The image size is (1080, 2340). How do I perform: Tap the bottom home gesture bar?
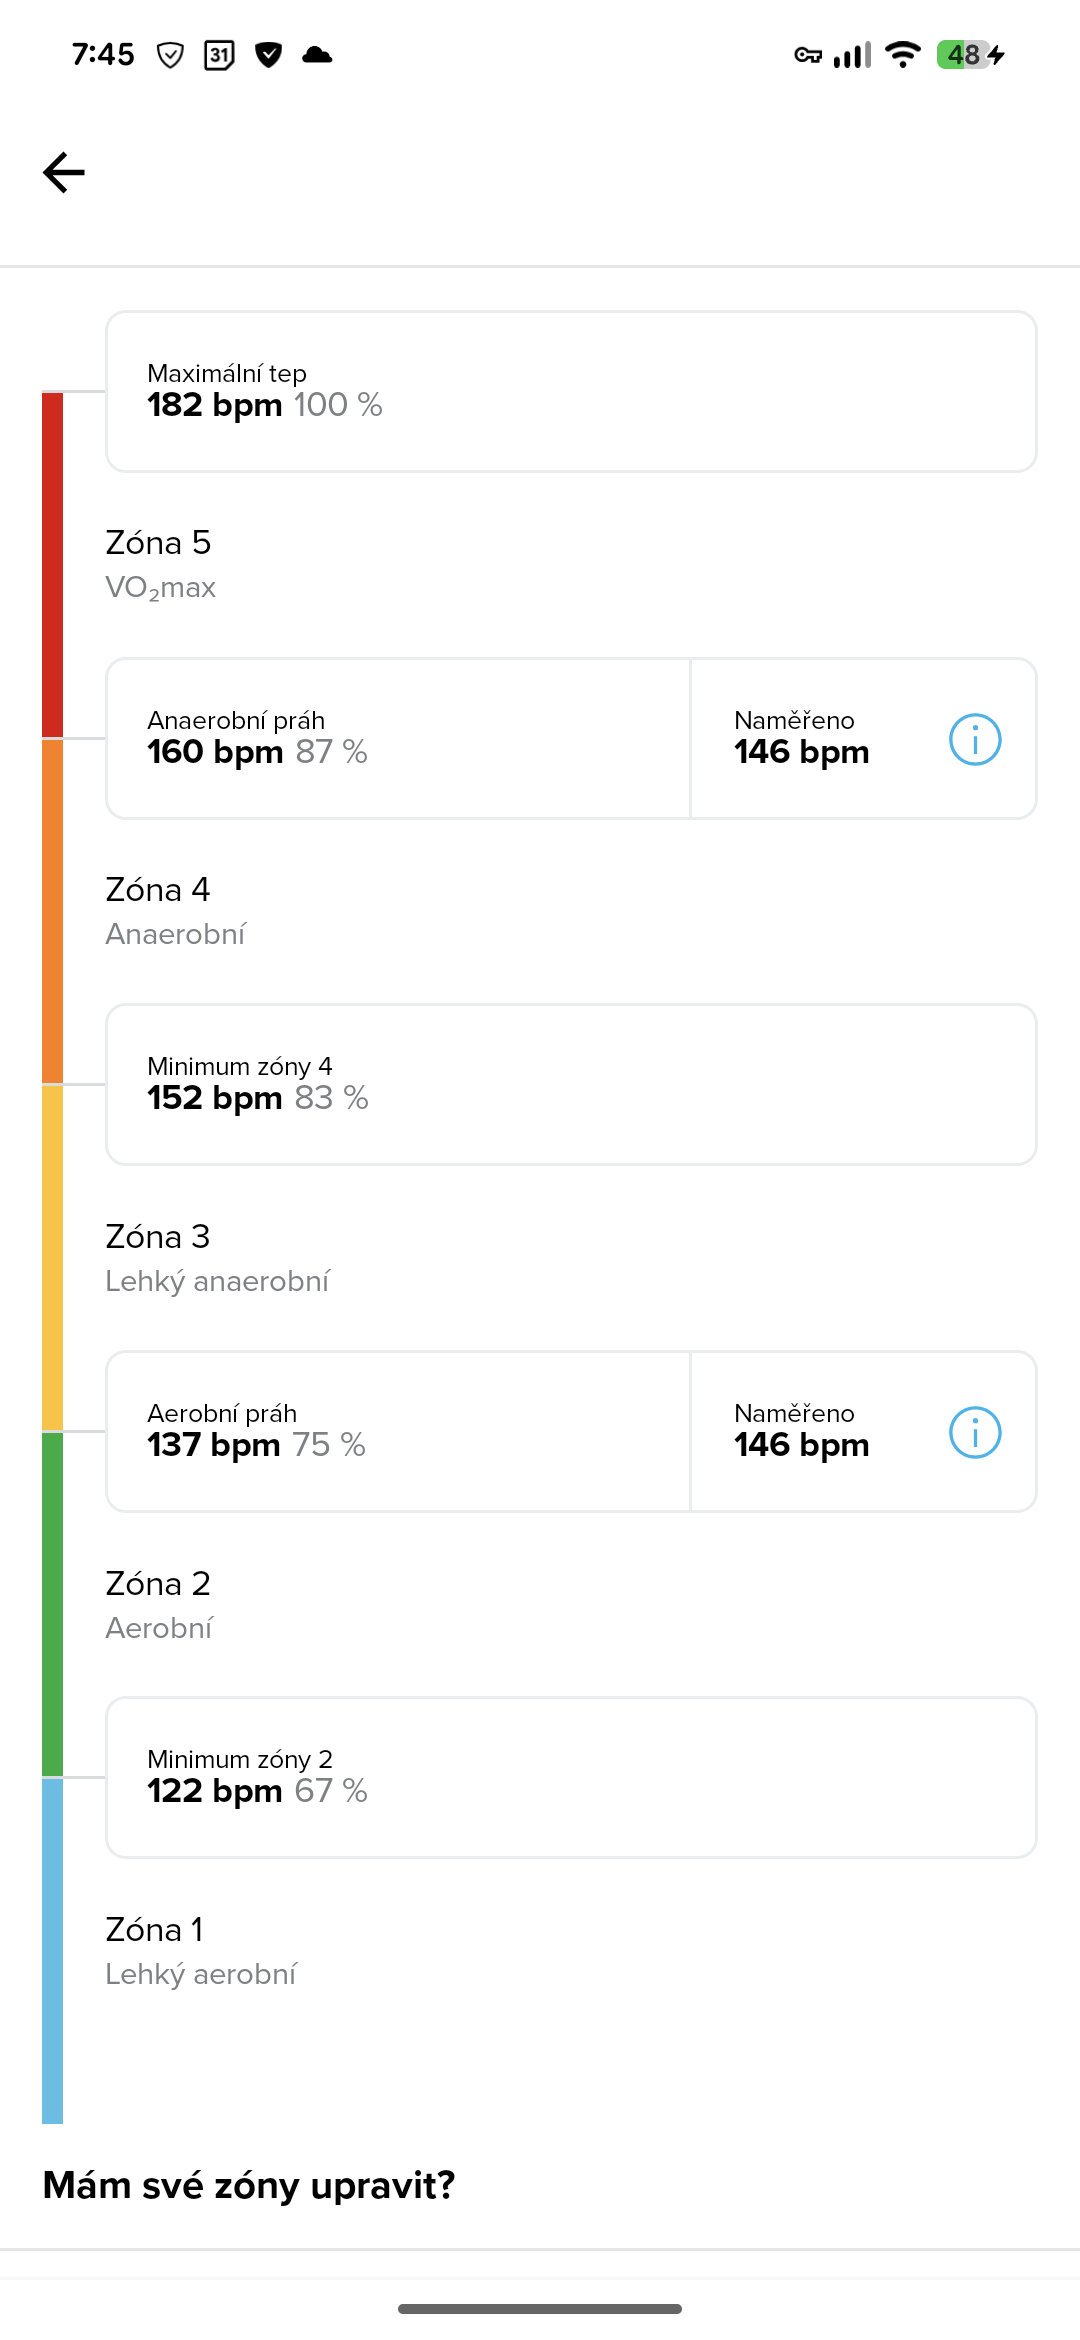coord(540,2309)
